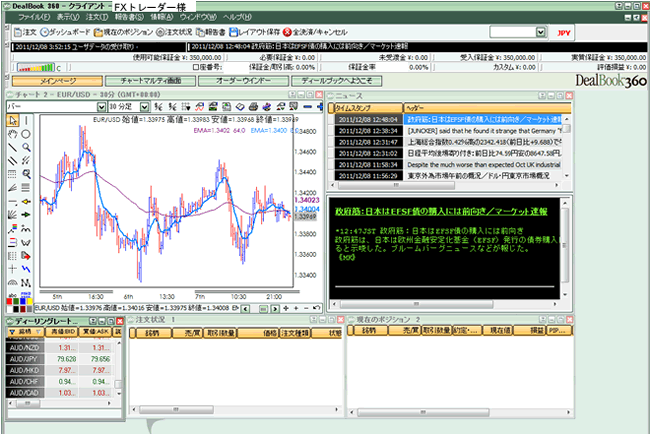
Task: Select the yellow left arrow marker tool
Action: pyautogui.click(x=26, y=201)
